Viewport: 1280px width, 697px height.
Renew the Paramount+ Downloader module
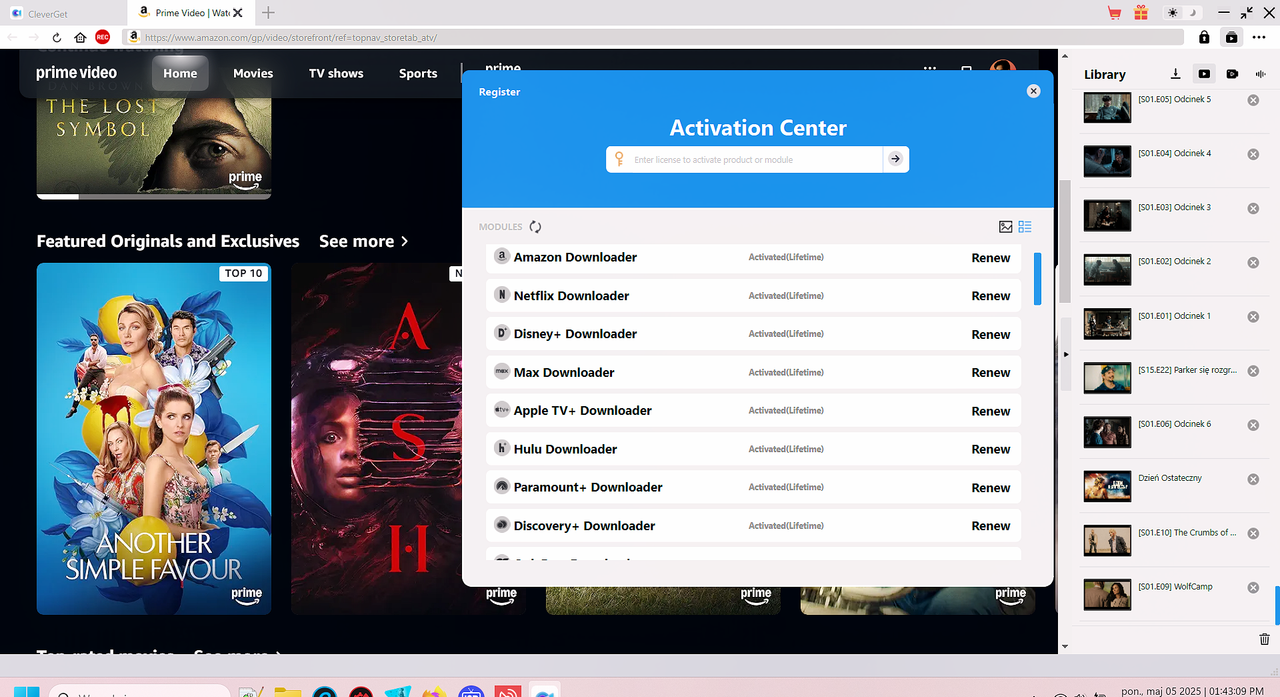coord(991,487)
